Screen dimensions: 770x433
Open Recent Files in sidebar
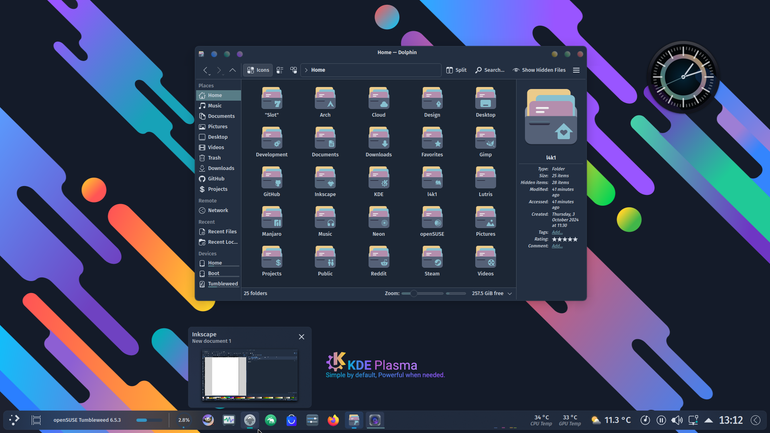coord(219,232)
